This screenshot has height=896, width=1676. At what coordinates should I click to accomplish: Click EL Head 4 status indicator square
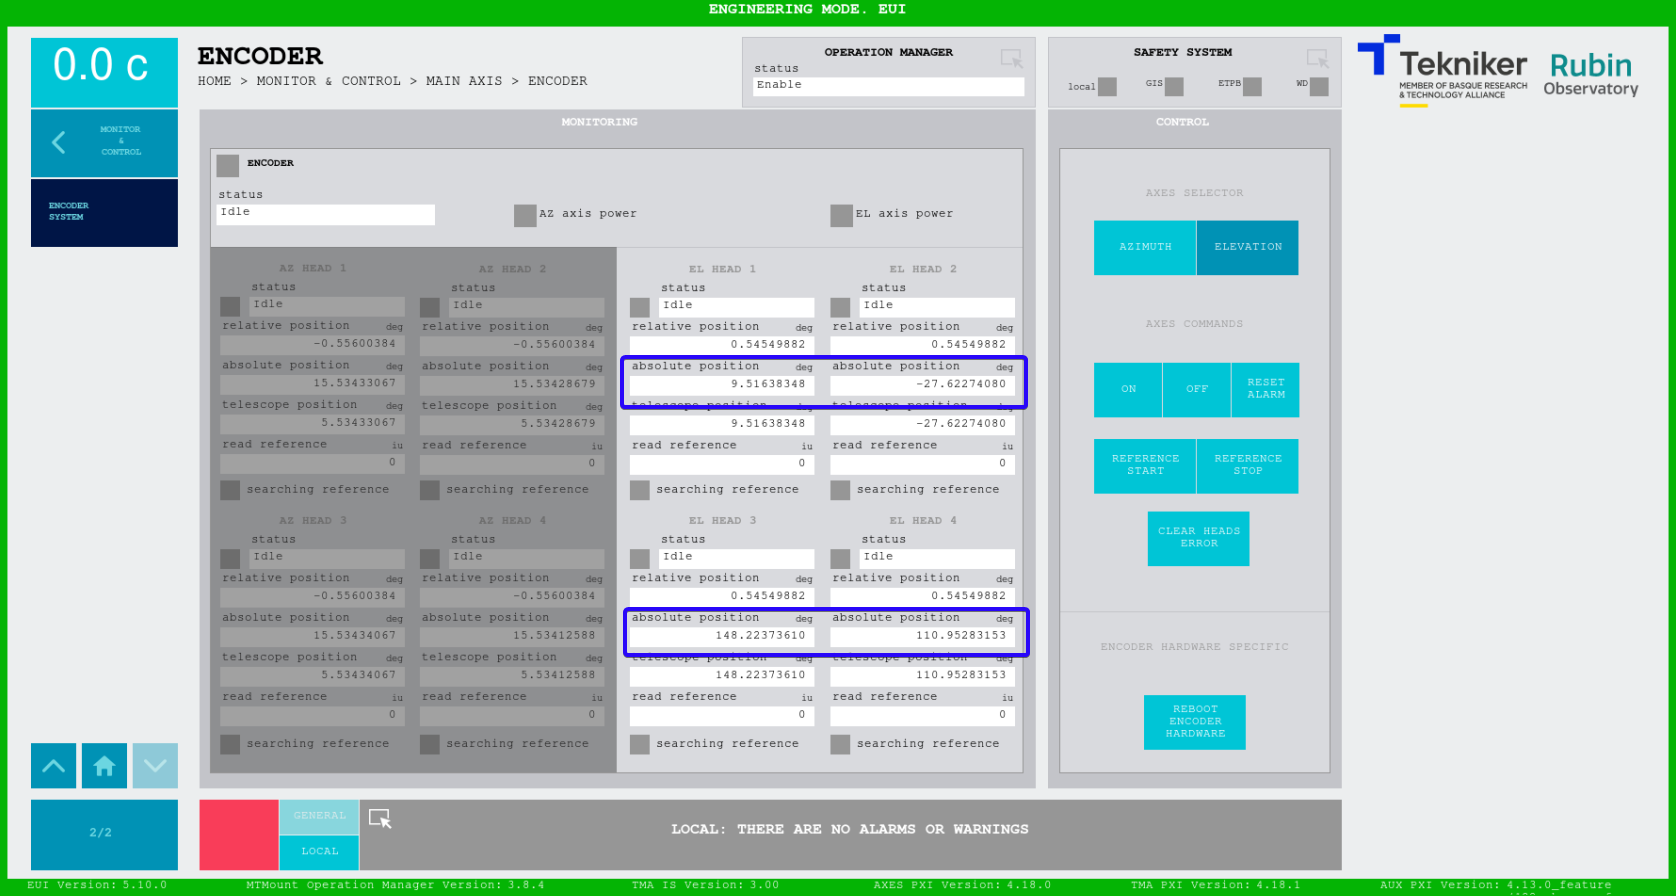tap(840, 559)
